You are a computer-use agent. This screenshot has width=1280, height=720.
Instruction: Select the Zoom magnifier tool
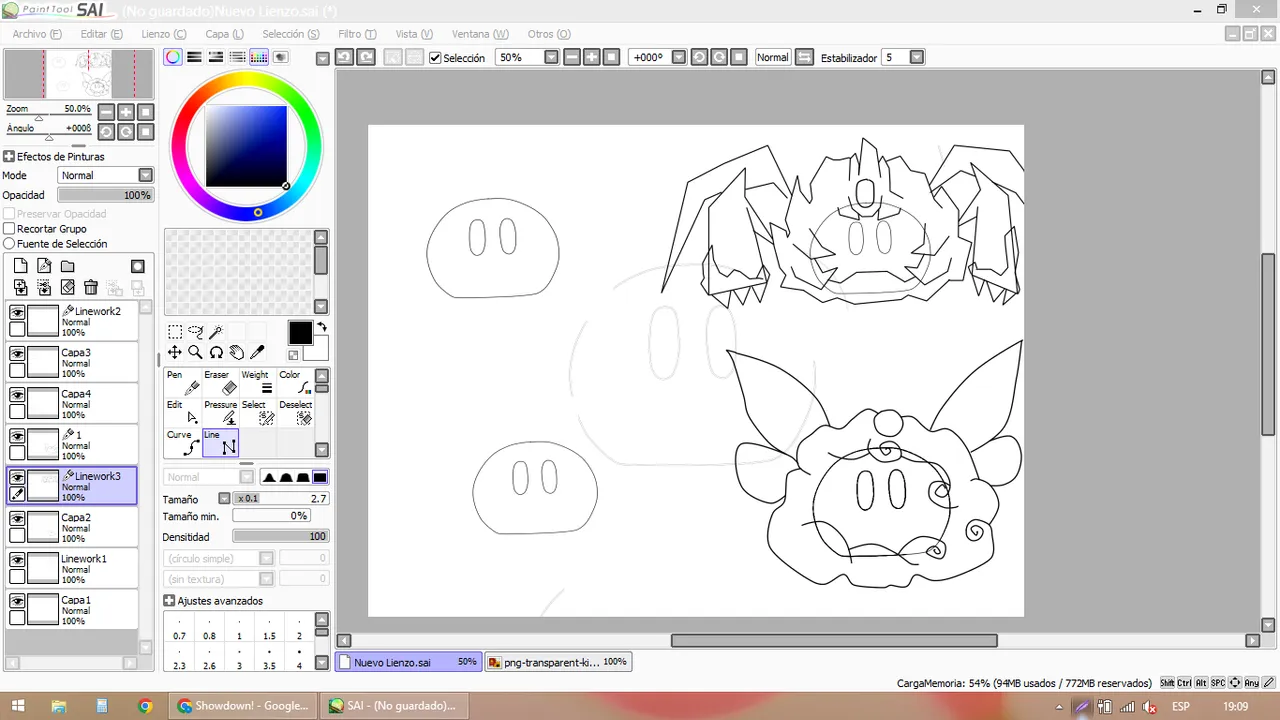tap(196, 352)
